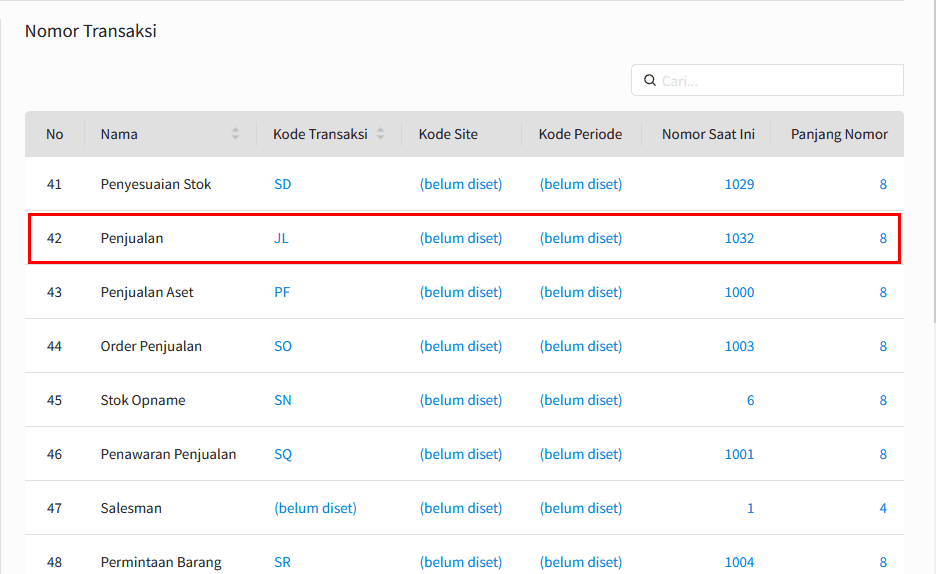The image size is (936, 574).
Task: Click the Penjualan current number 1032
Action: [739, 238]
